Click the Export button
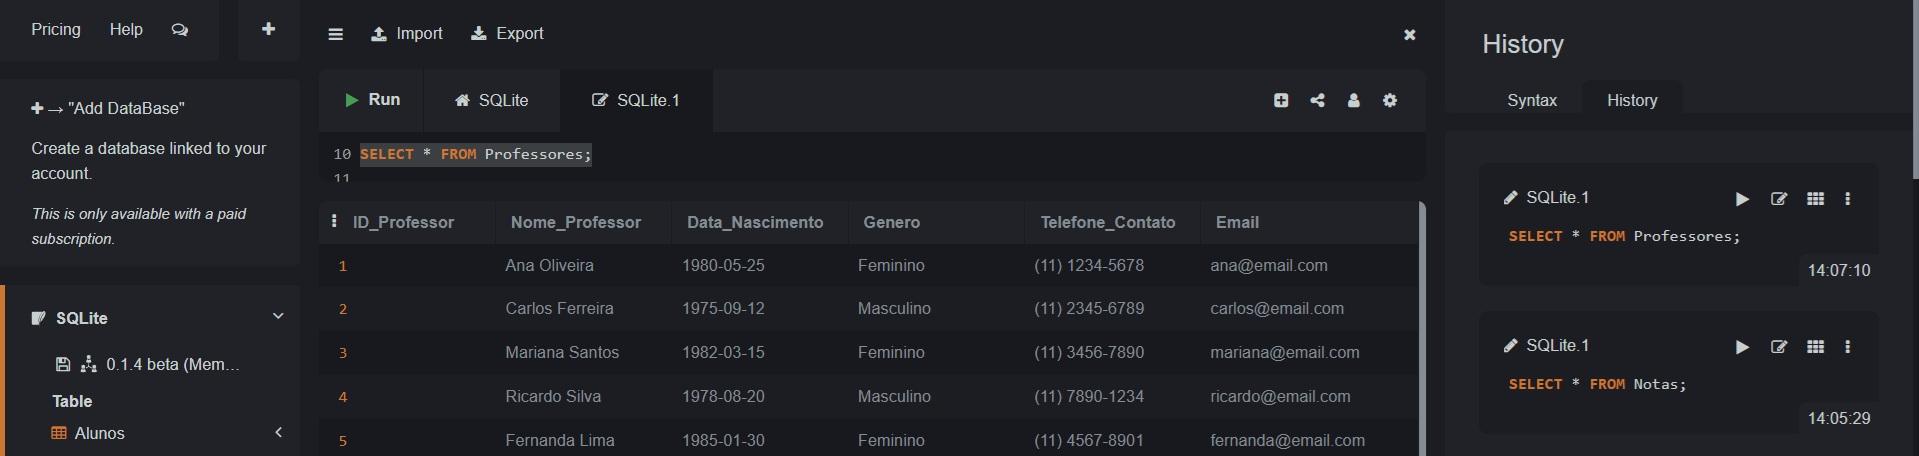Viewport: 1919px width, 456px height. (x=507, y=34)
